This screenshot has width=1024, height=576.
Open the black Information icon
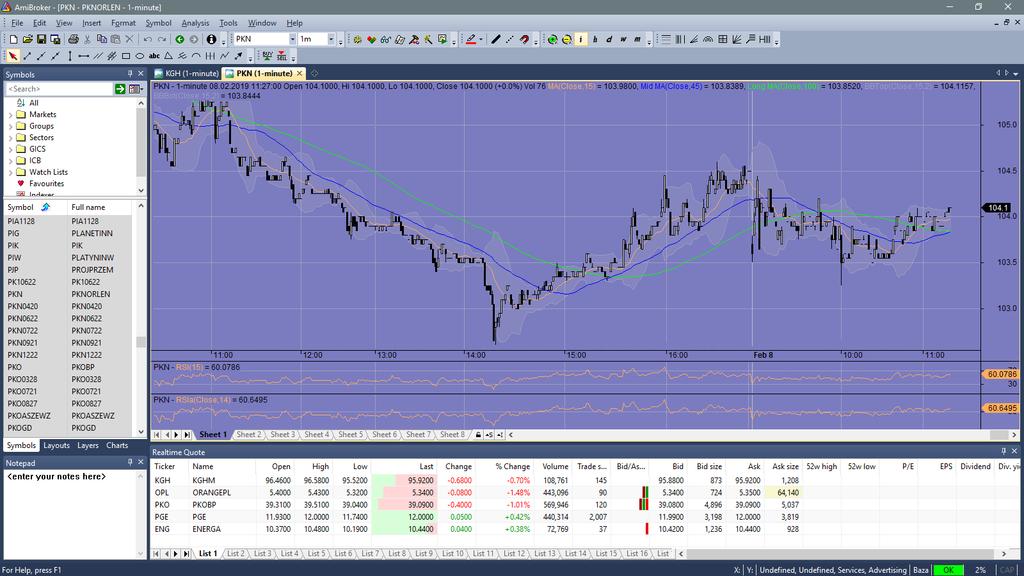coord(212,39)
